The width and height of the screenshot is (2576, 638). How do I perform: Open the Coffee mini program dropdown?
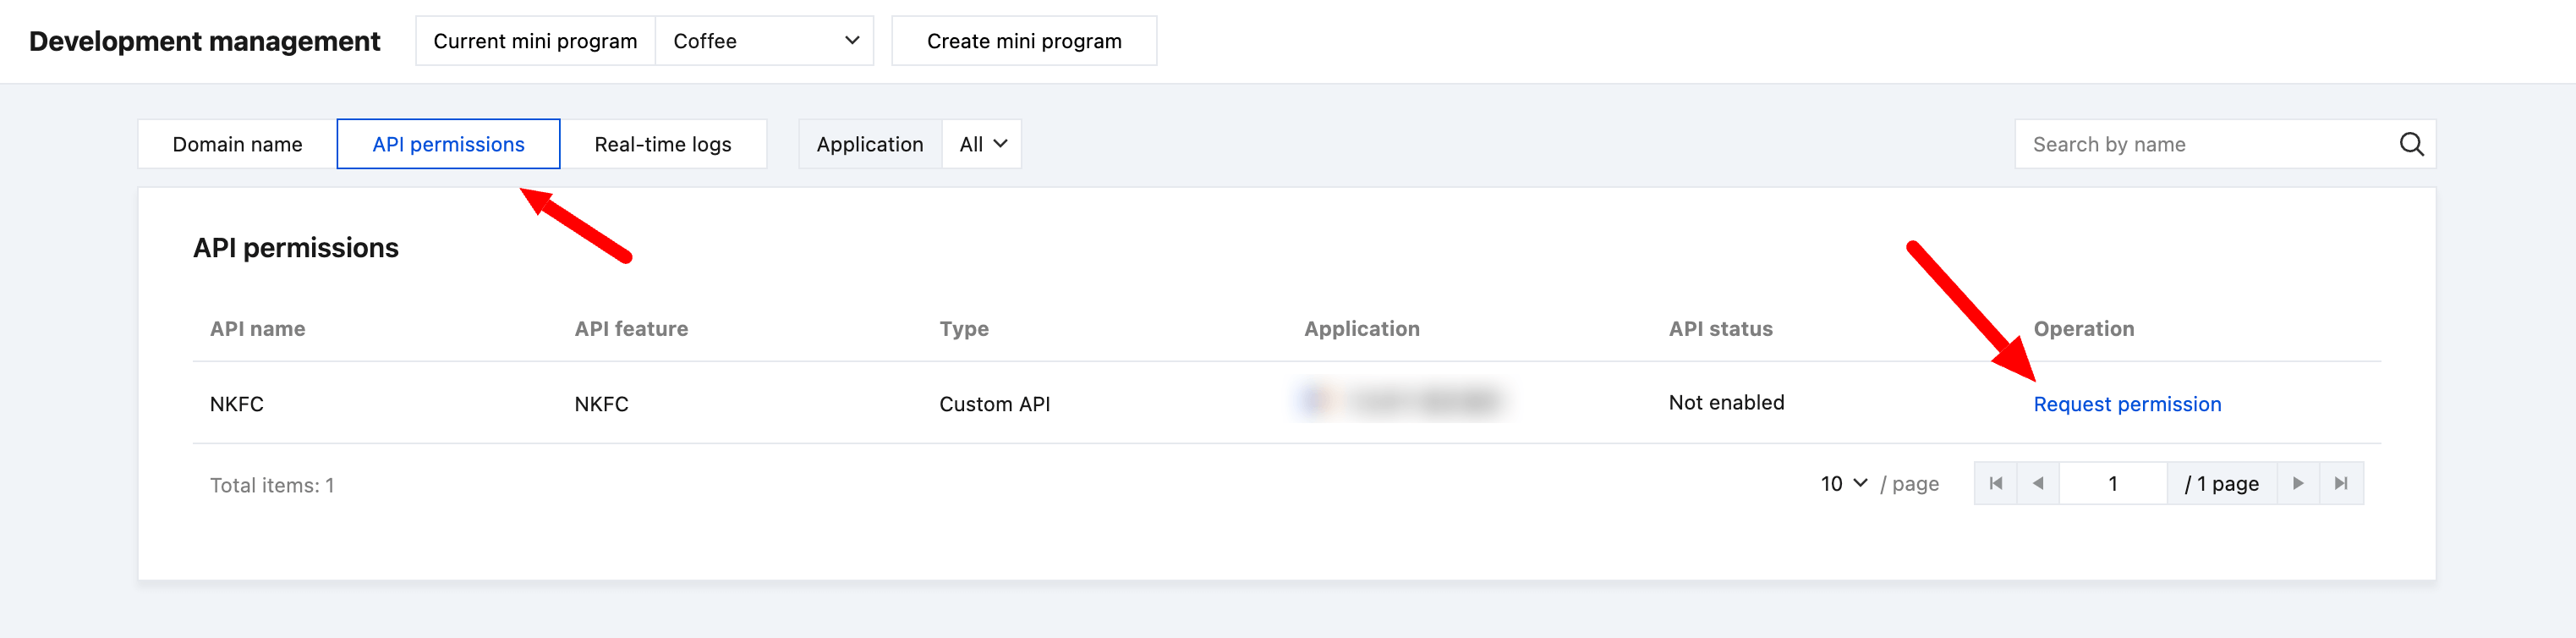coord(765,41)
